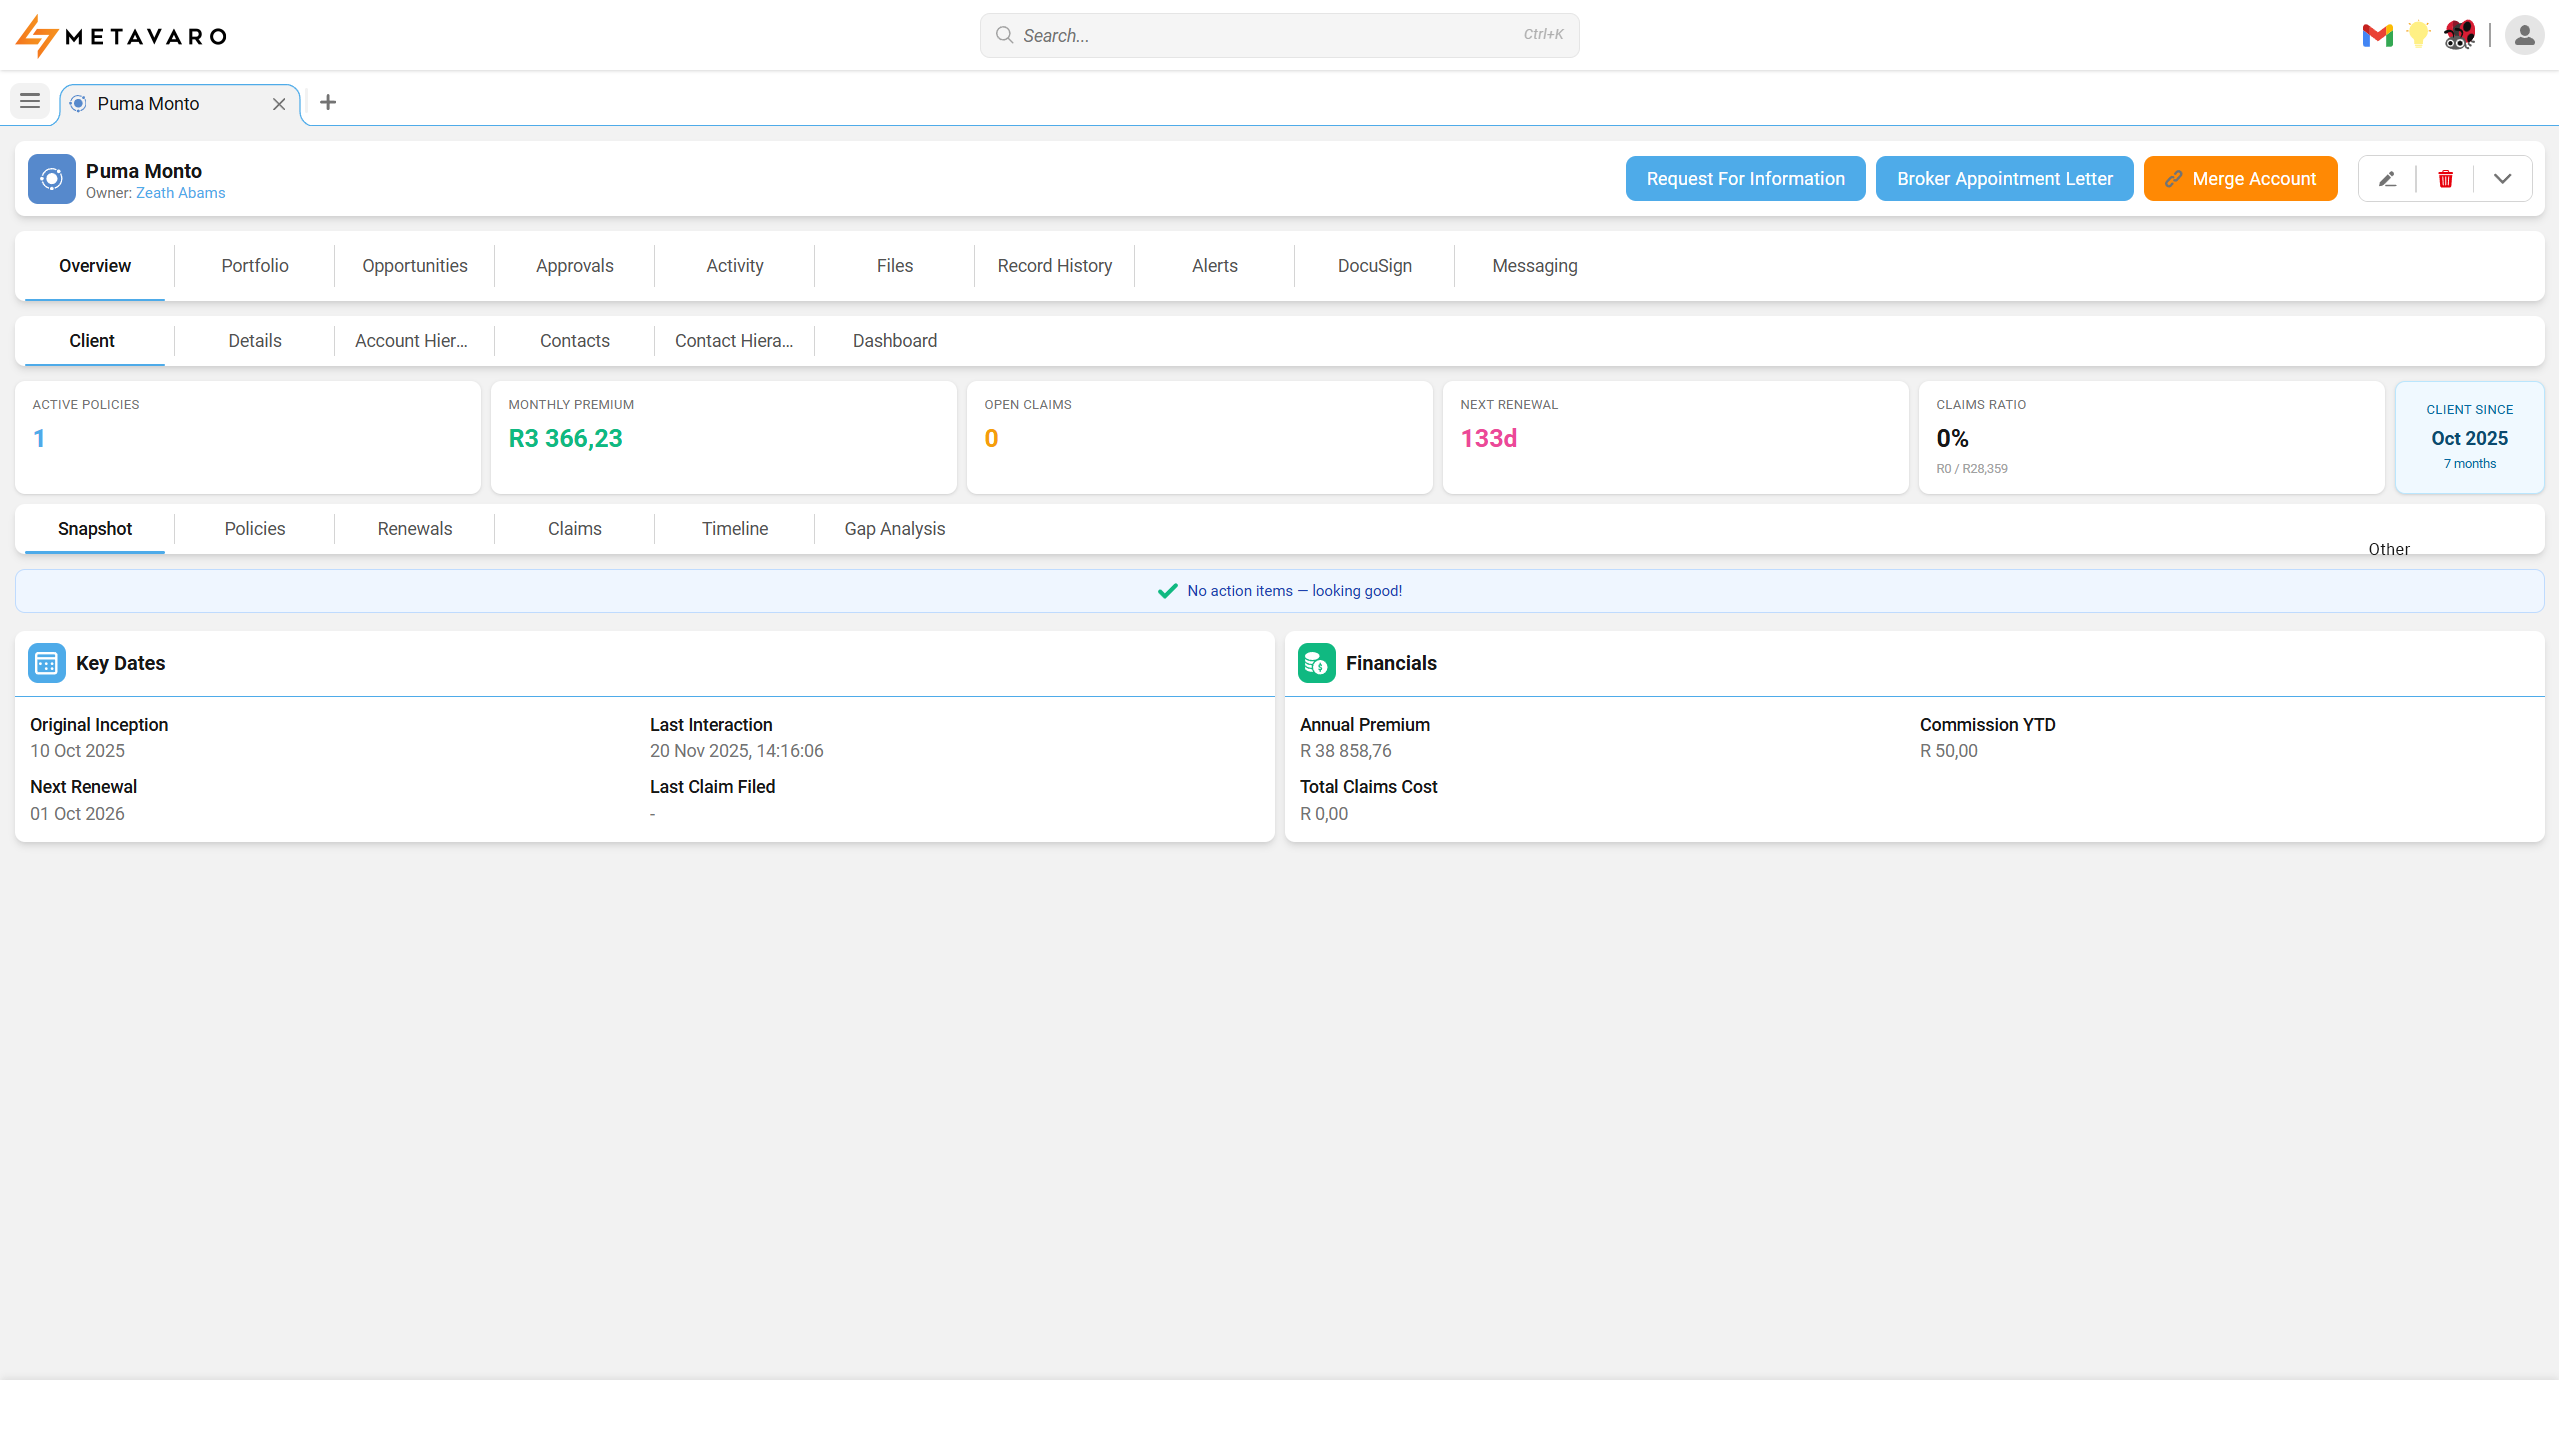This screenshot has width=2559, height=1440.
Task: Open the hamburger menu
Action: (x=30, y=101)
